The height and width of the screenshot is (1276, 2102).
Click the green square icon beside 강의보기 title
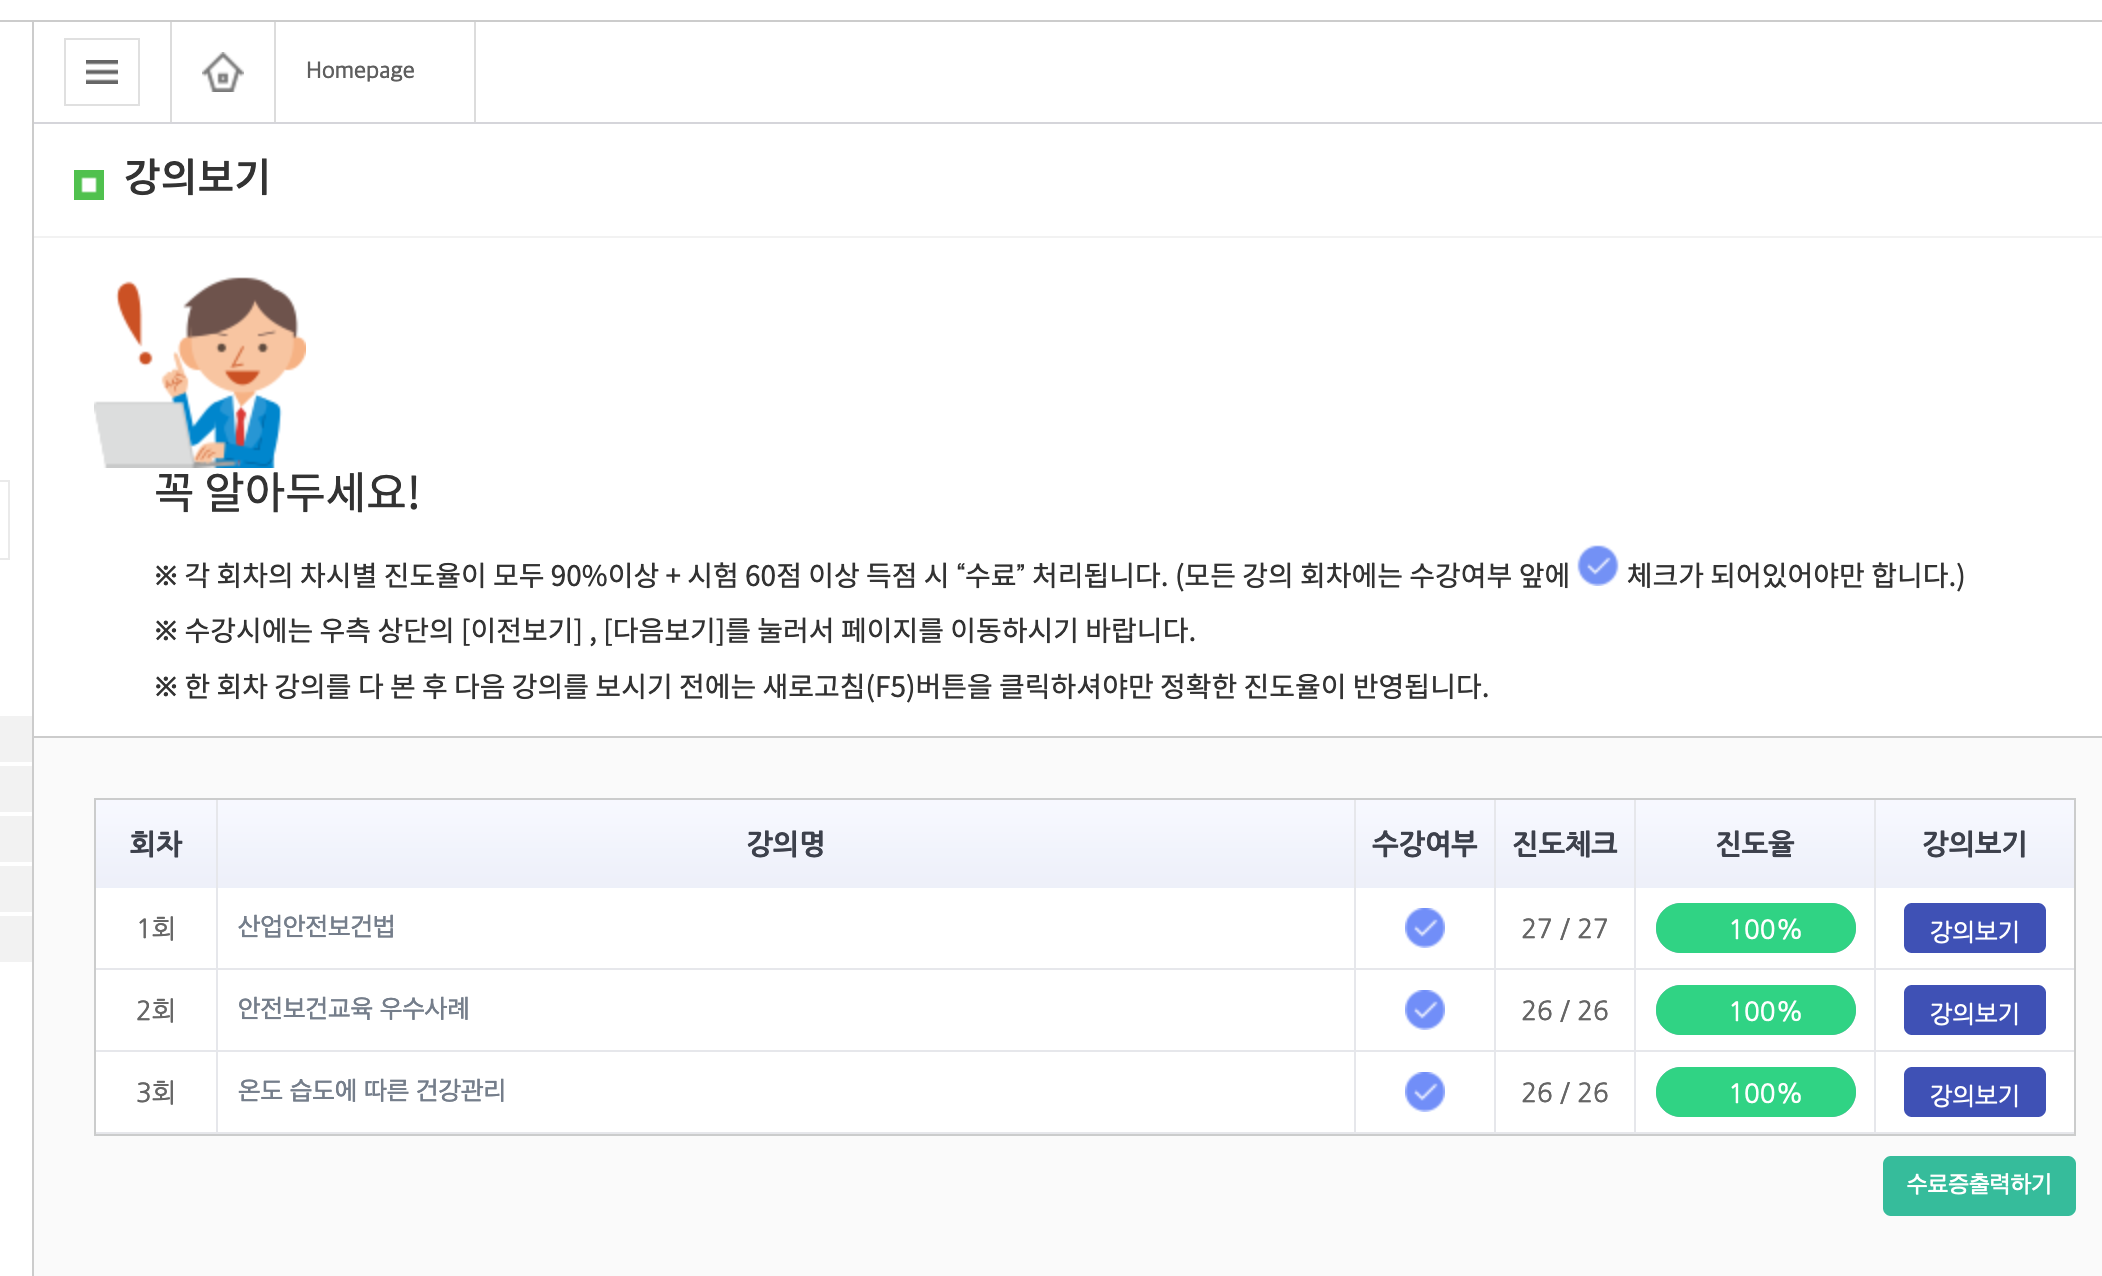89,184
